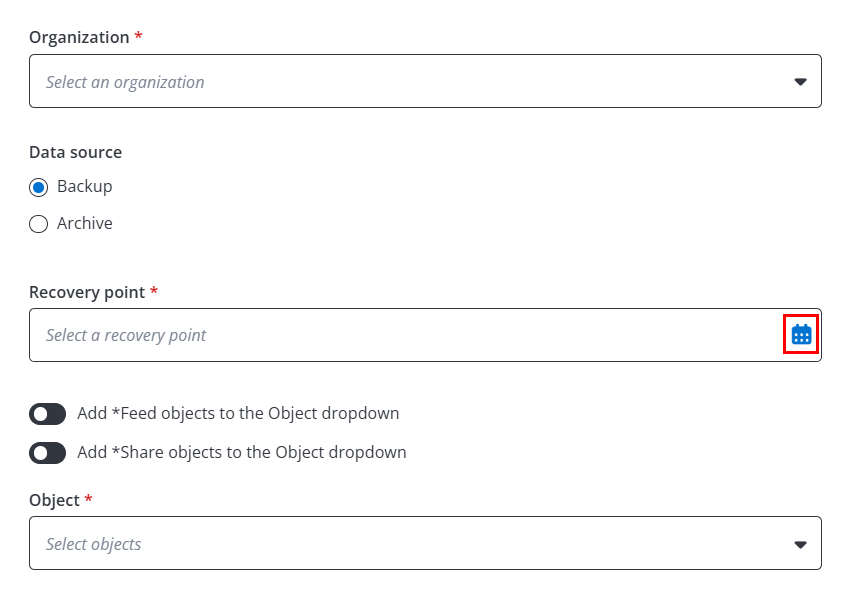Click the red asterisk next to Organization

coord(138,36)
